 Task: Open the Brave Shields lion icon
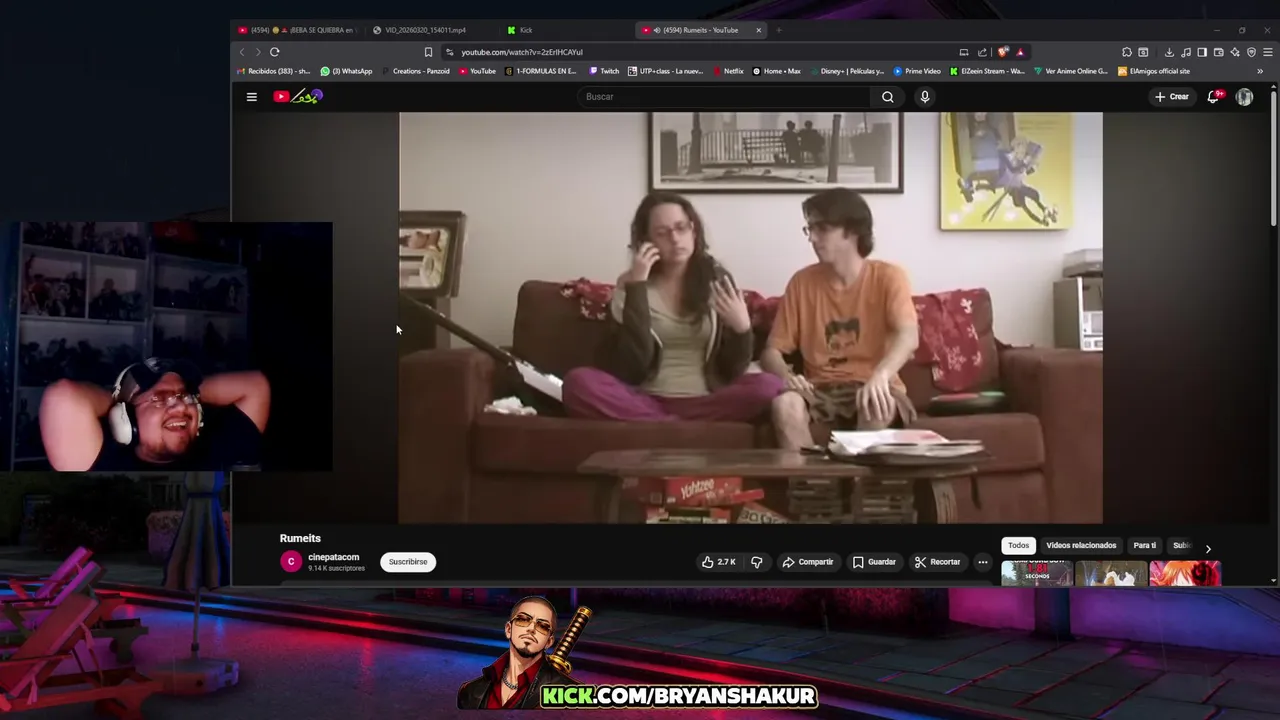tap(1003, 52)
